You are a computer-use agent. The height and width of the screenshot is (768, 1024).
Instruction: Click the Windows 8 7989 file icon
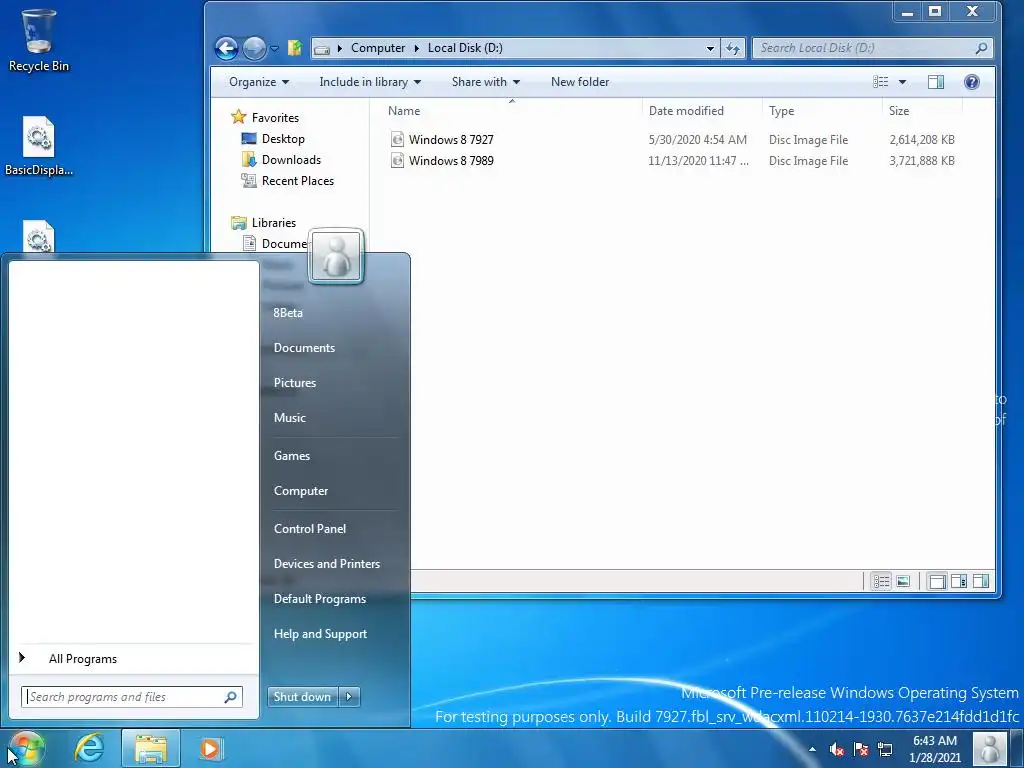(397, 161)
